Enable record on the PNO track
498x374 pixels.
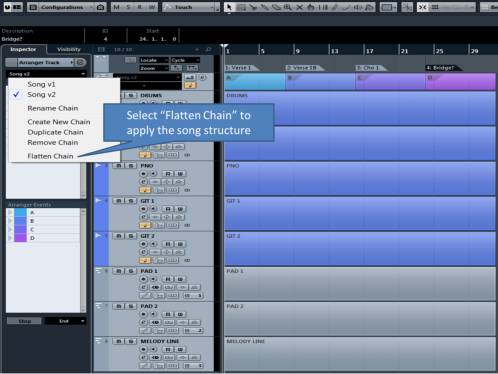tap(143, 174)
